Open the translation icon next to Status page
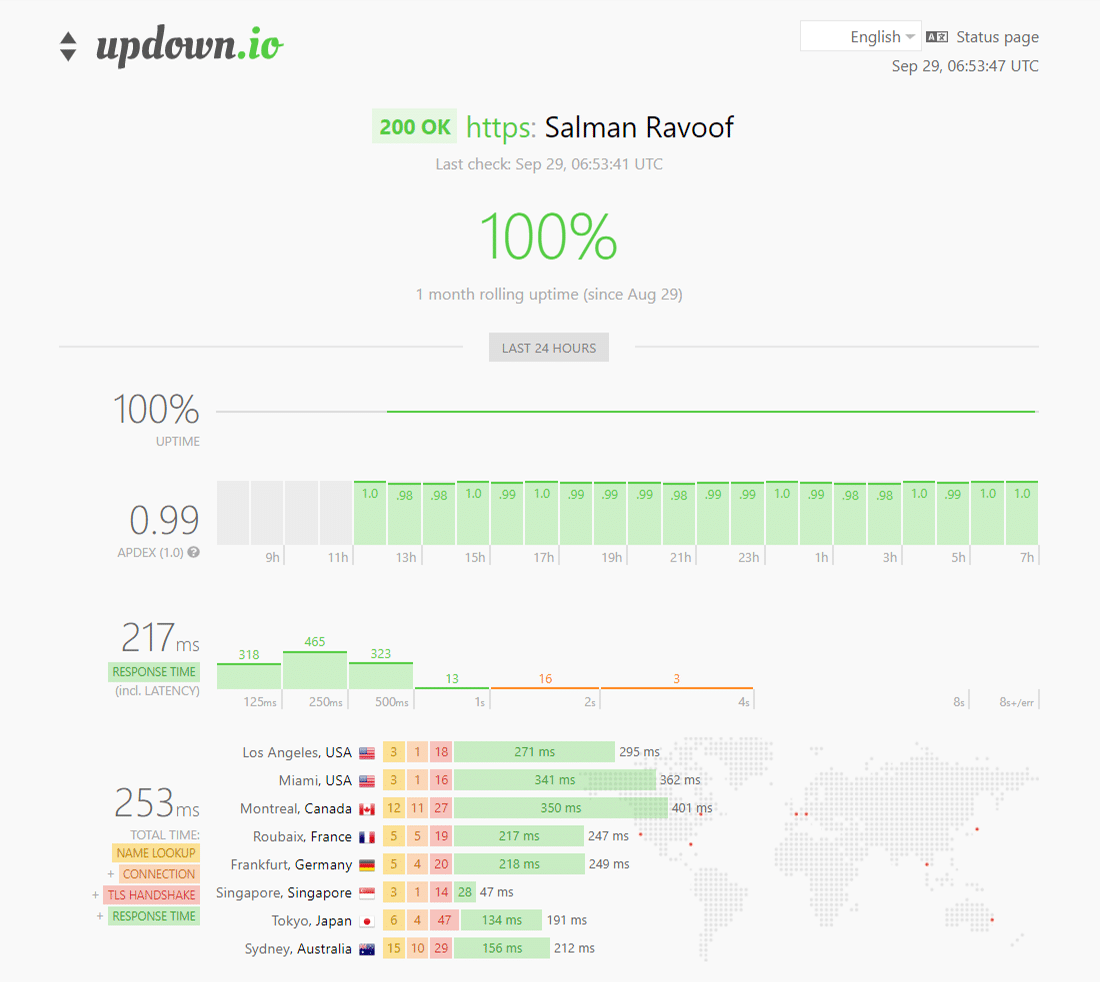 click(936, 36)
